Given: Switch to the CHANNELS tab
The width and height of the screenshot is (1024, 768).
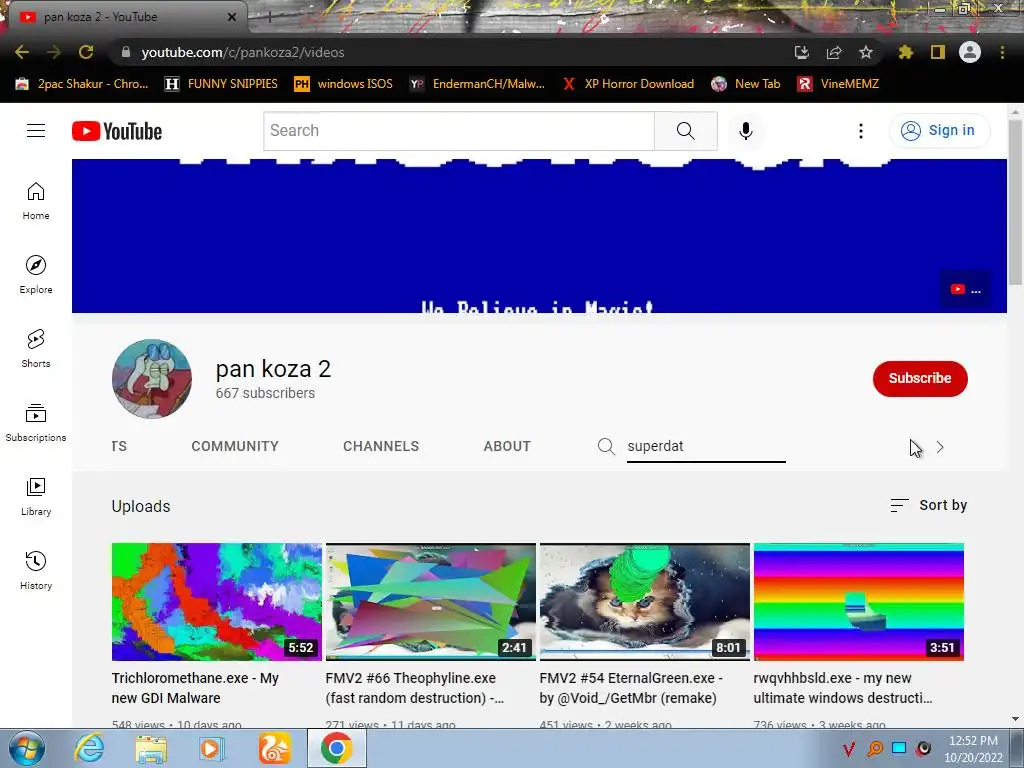Looking at the screenshot, I should pos(381,447).
